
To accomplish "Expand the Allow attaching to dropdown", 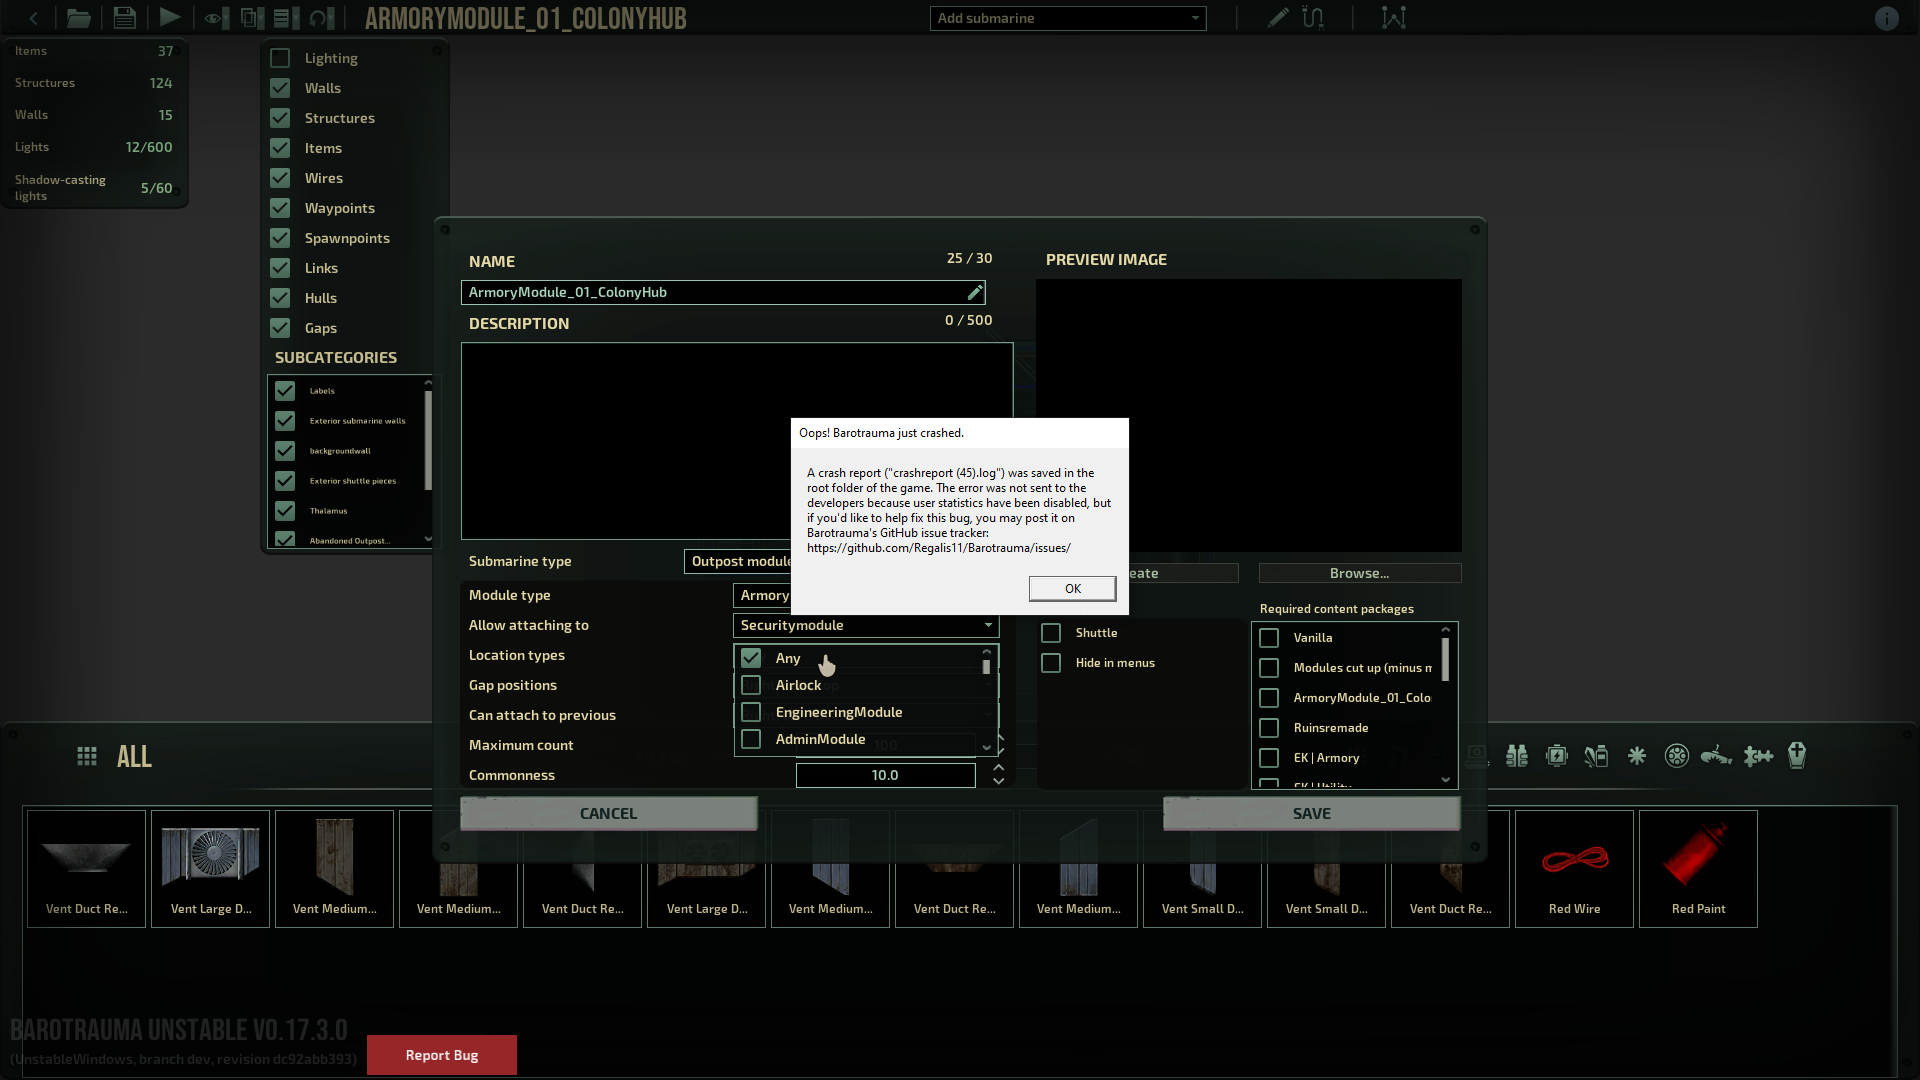I will click(x=866, y=625).
